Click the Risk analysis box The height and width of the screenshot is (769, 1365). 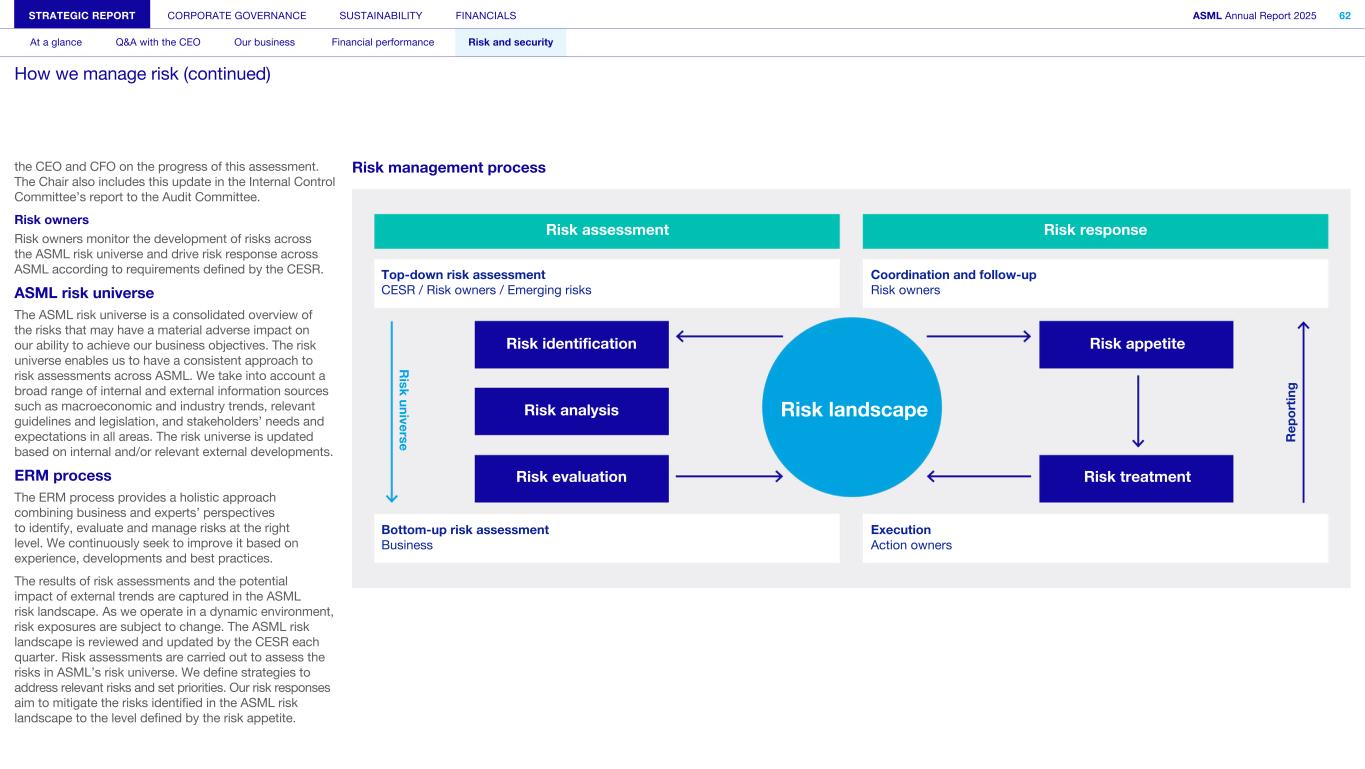571,411
